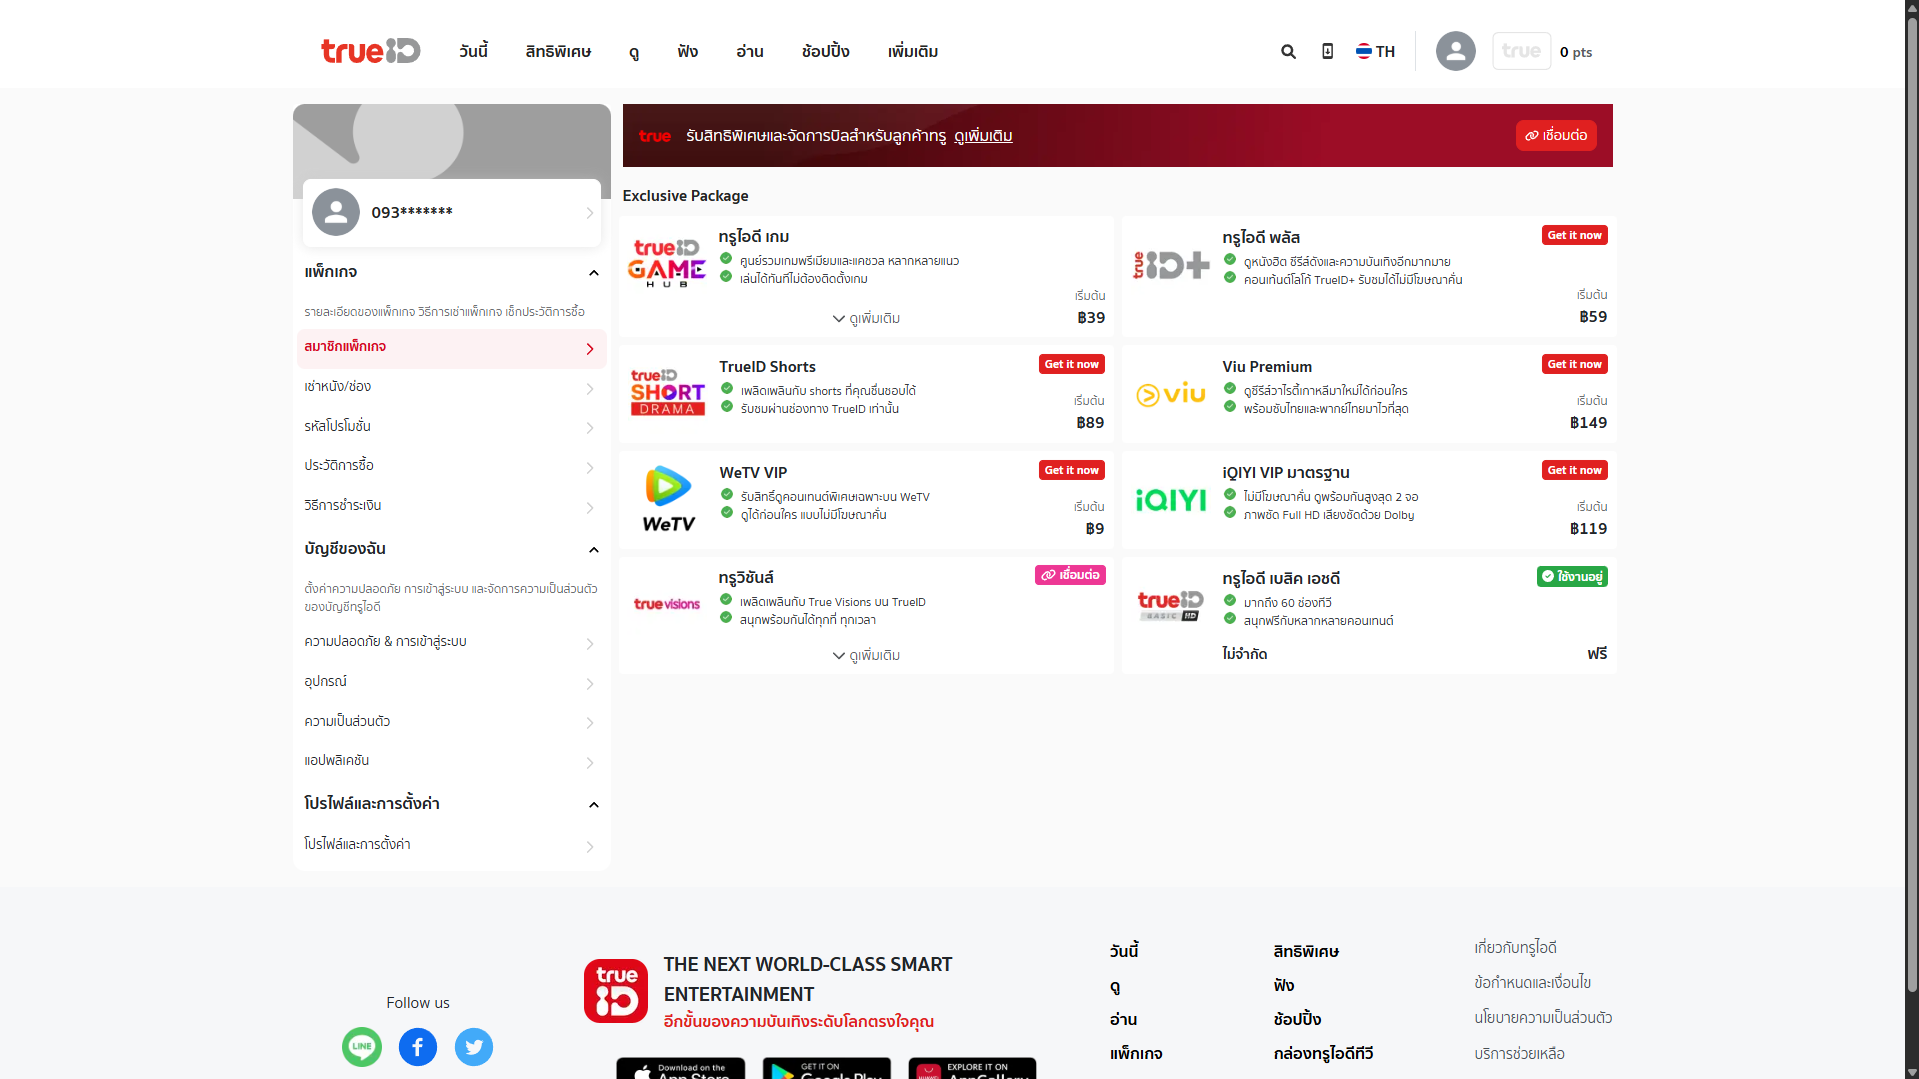
Task: Click the TrueID Basic HD logo
Action: 1170,605
